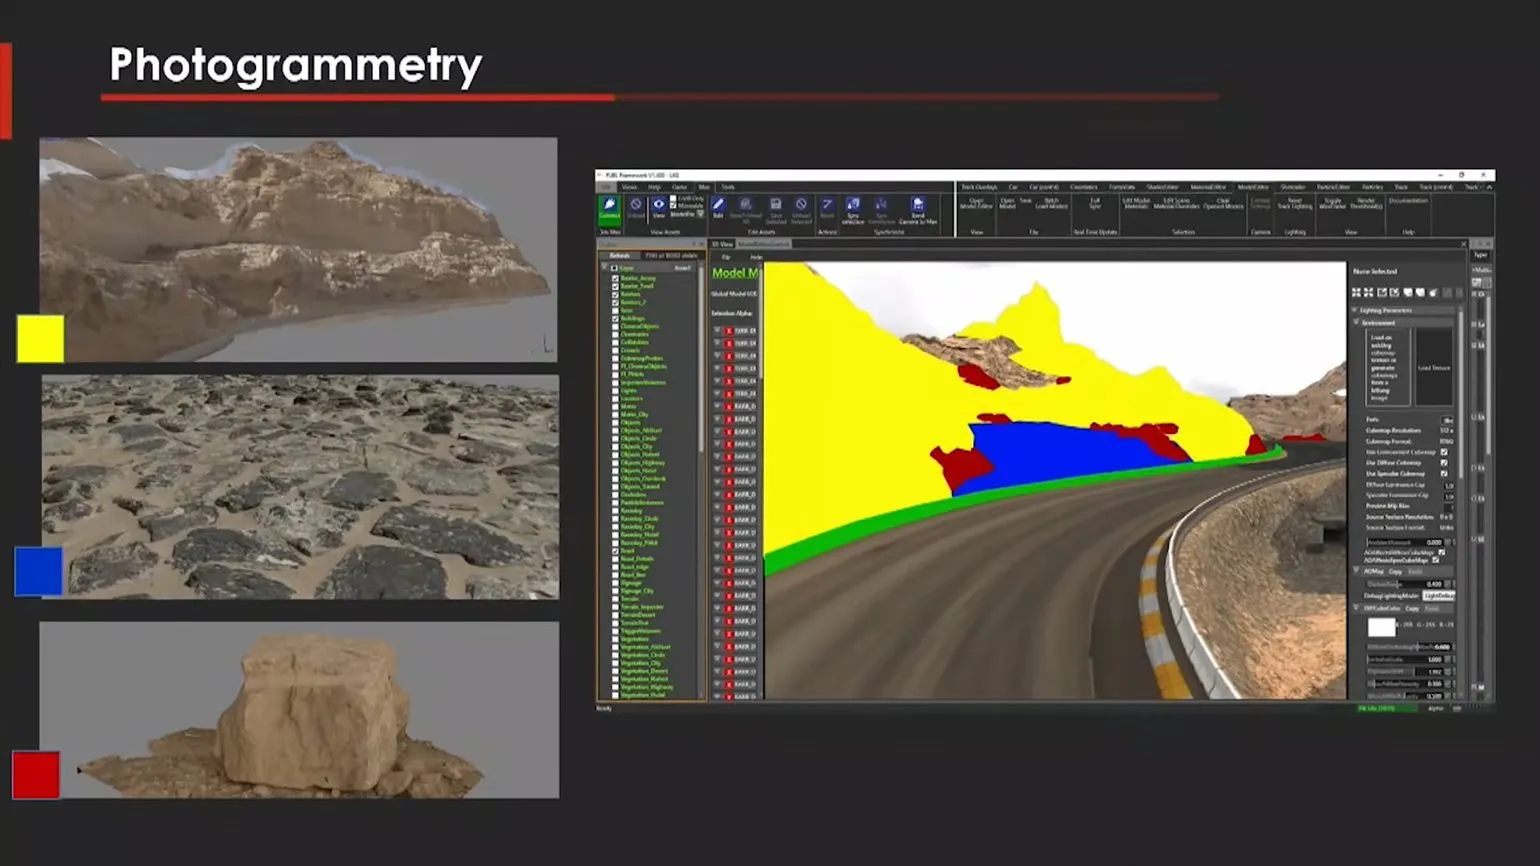Click the Refresh button in layer panel
This screenshot has height=866, width=1540.
620,256
